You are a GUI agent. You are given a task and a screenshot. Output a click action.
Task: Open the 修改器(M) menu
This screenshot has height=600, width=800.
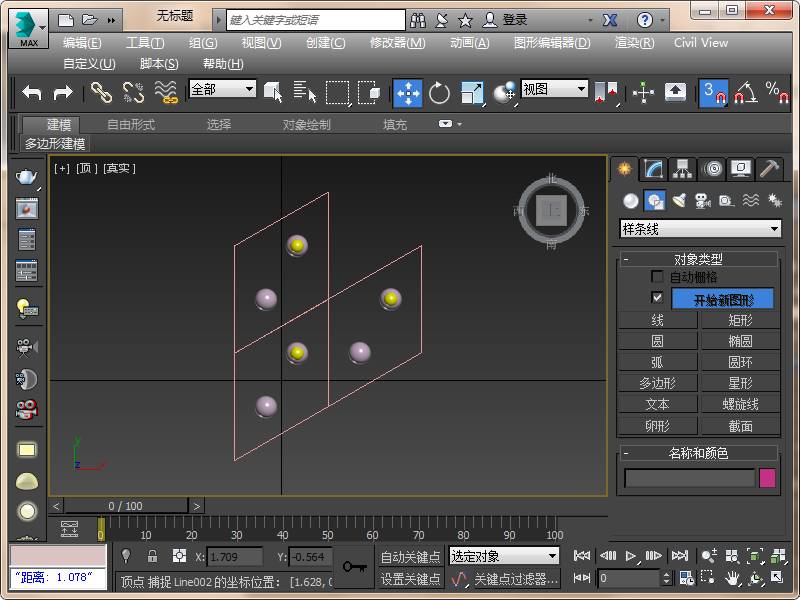(x=397, y=43)
